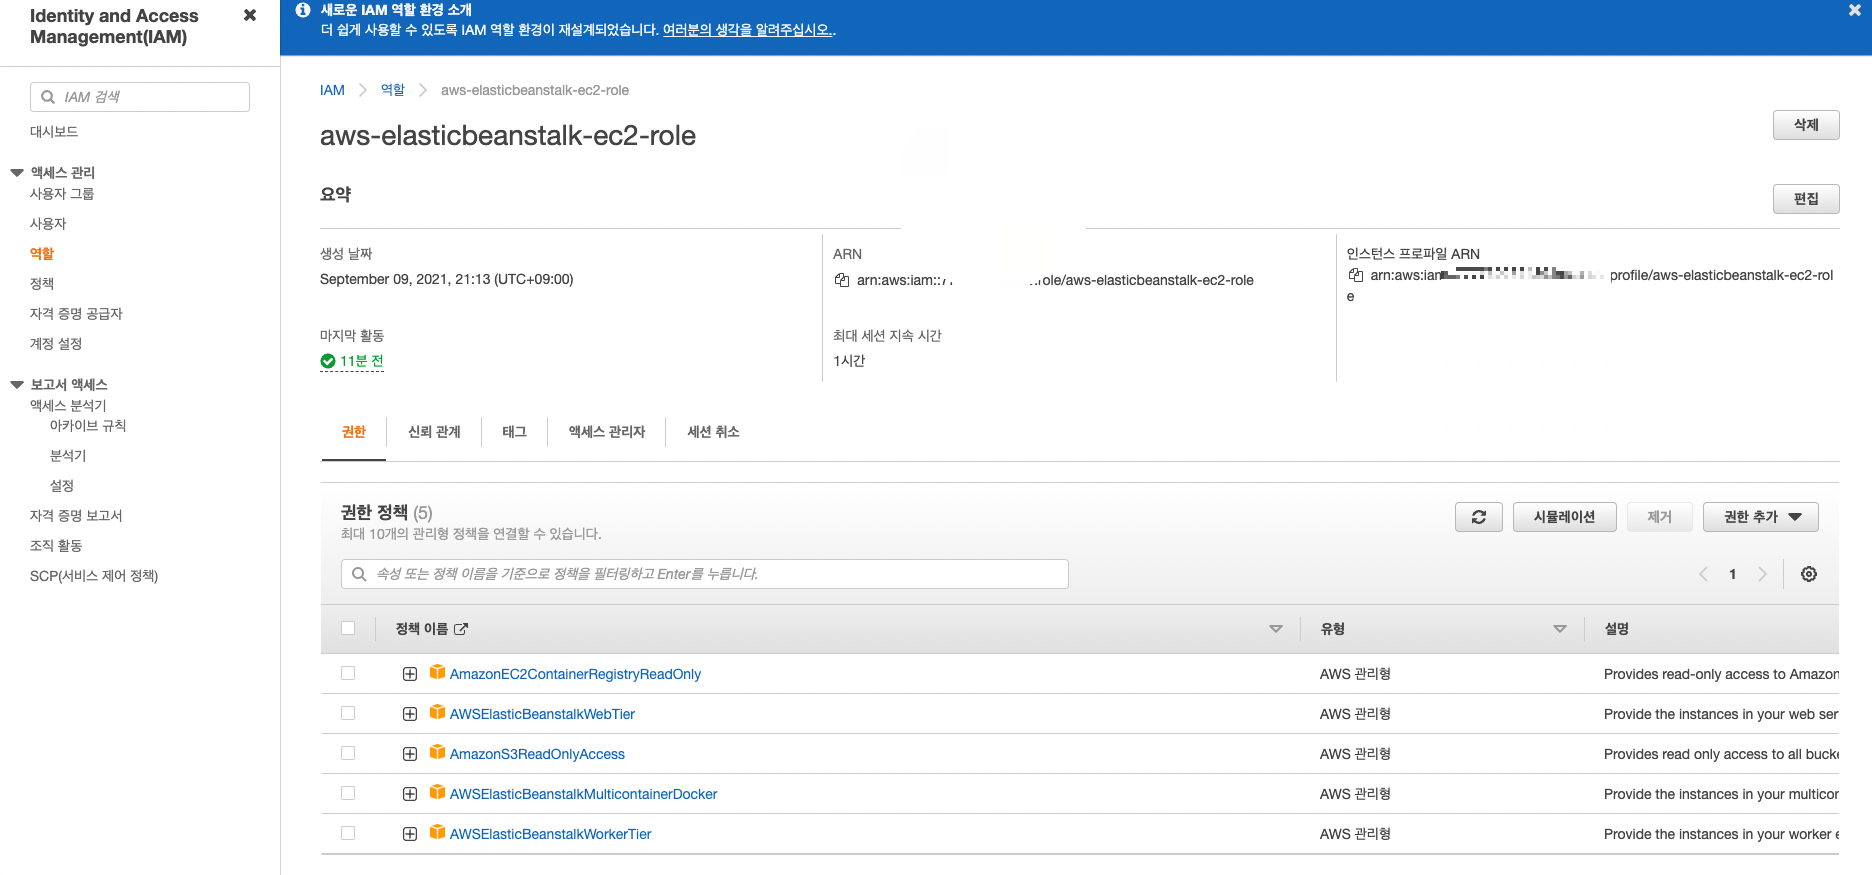
Task: Click the external link icon by 정책 이름
Action: click(x=461, y=629)
